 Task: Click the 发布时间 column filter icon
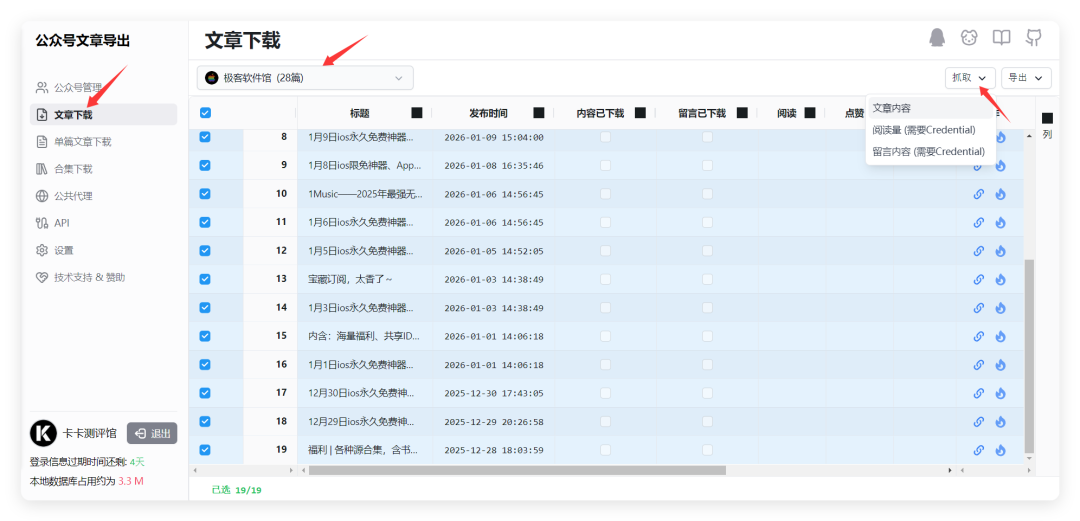pyautogui.click(x=539, y=113)
